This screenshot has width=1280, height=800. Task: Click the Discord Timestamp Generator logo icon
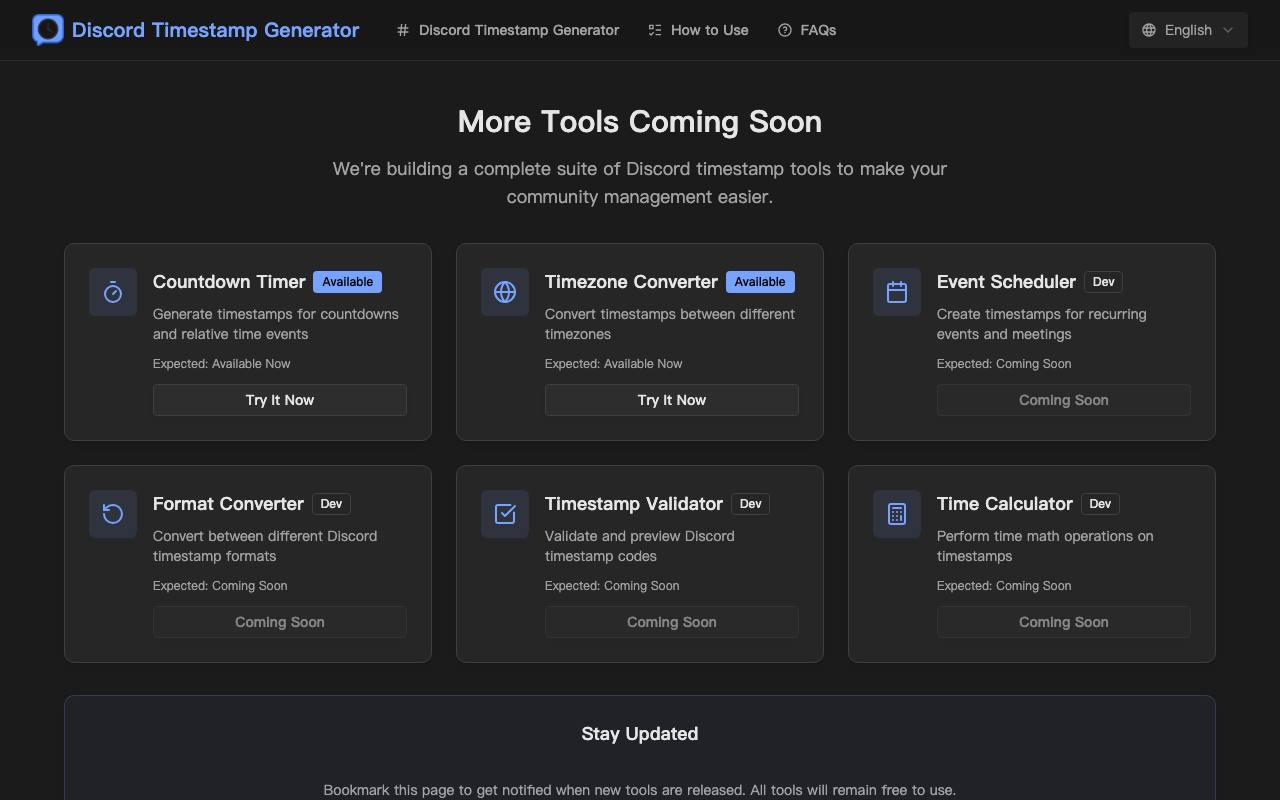[48, 30]
